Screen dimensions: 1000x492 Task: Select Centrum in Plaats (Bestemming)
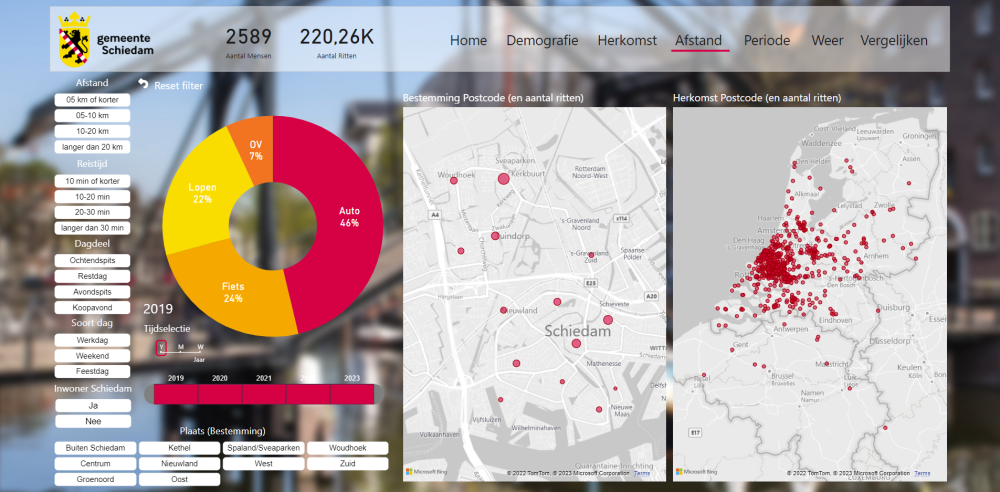[95, 464]
